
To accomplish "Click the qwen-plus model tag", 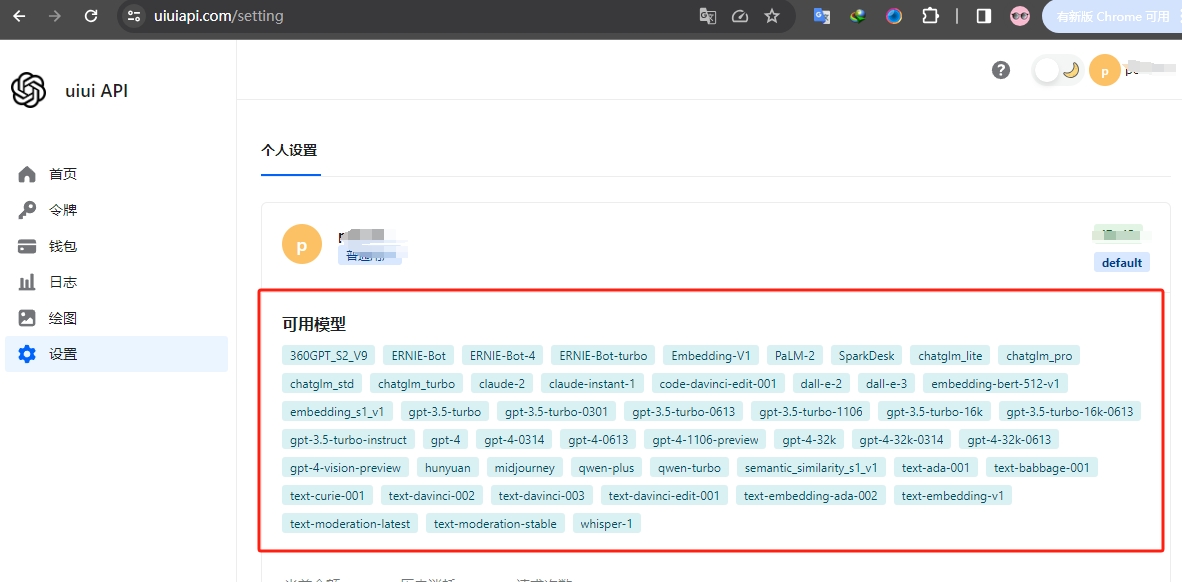I will [x=606, y=468].
